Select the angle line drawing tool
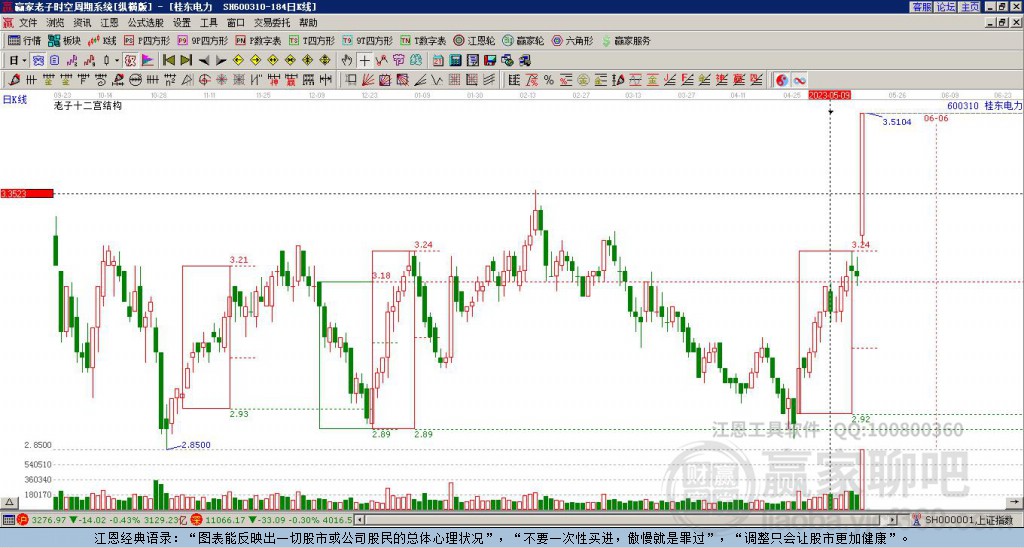The height and width of the screenshot is (548, 1024). 422,80
